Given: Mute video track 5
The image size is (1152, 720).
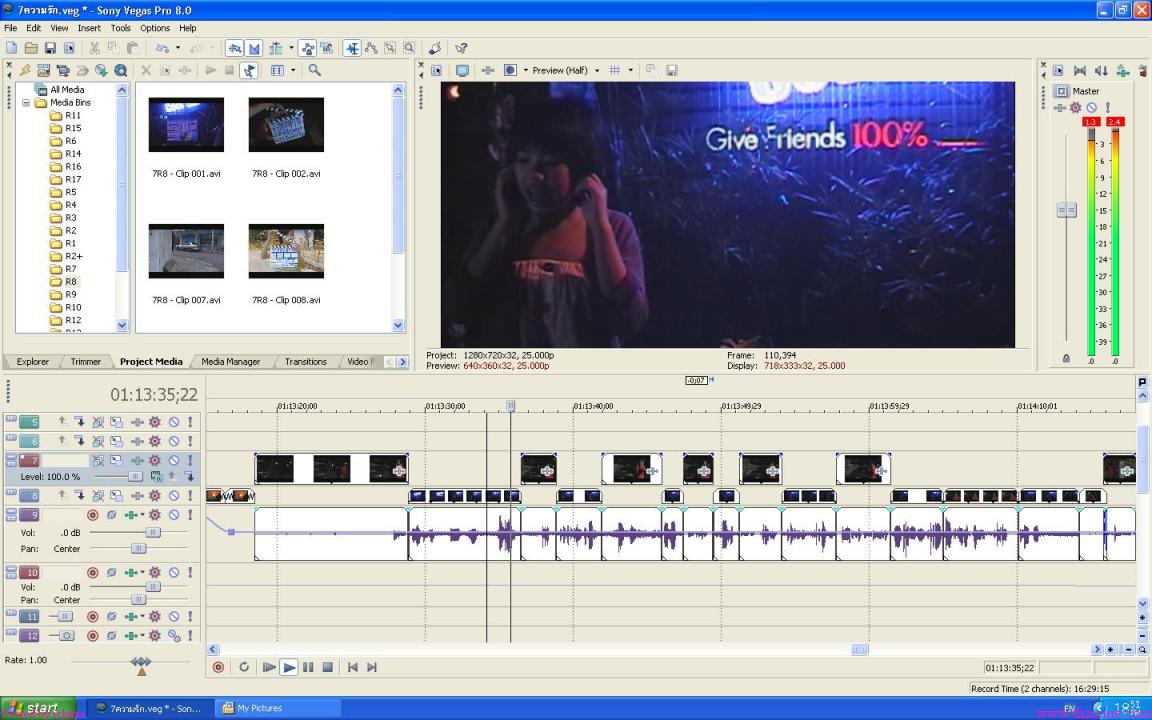Looking at the screenshot, I should pyautogui.click(x=174, y=422).
